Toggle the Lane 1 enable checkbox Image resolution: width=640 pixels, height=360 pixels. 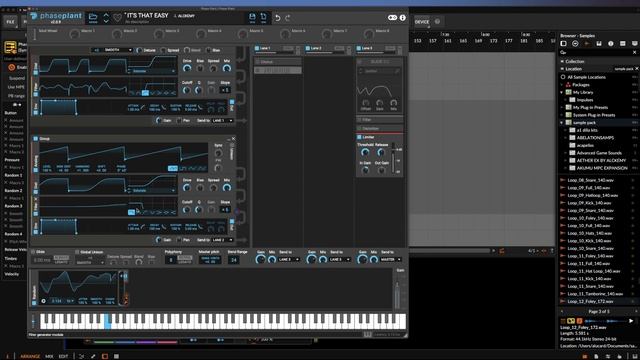pos(257,48)
